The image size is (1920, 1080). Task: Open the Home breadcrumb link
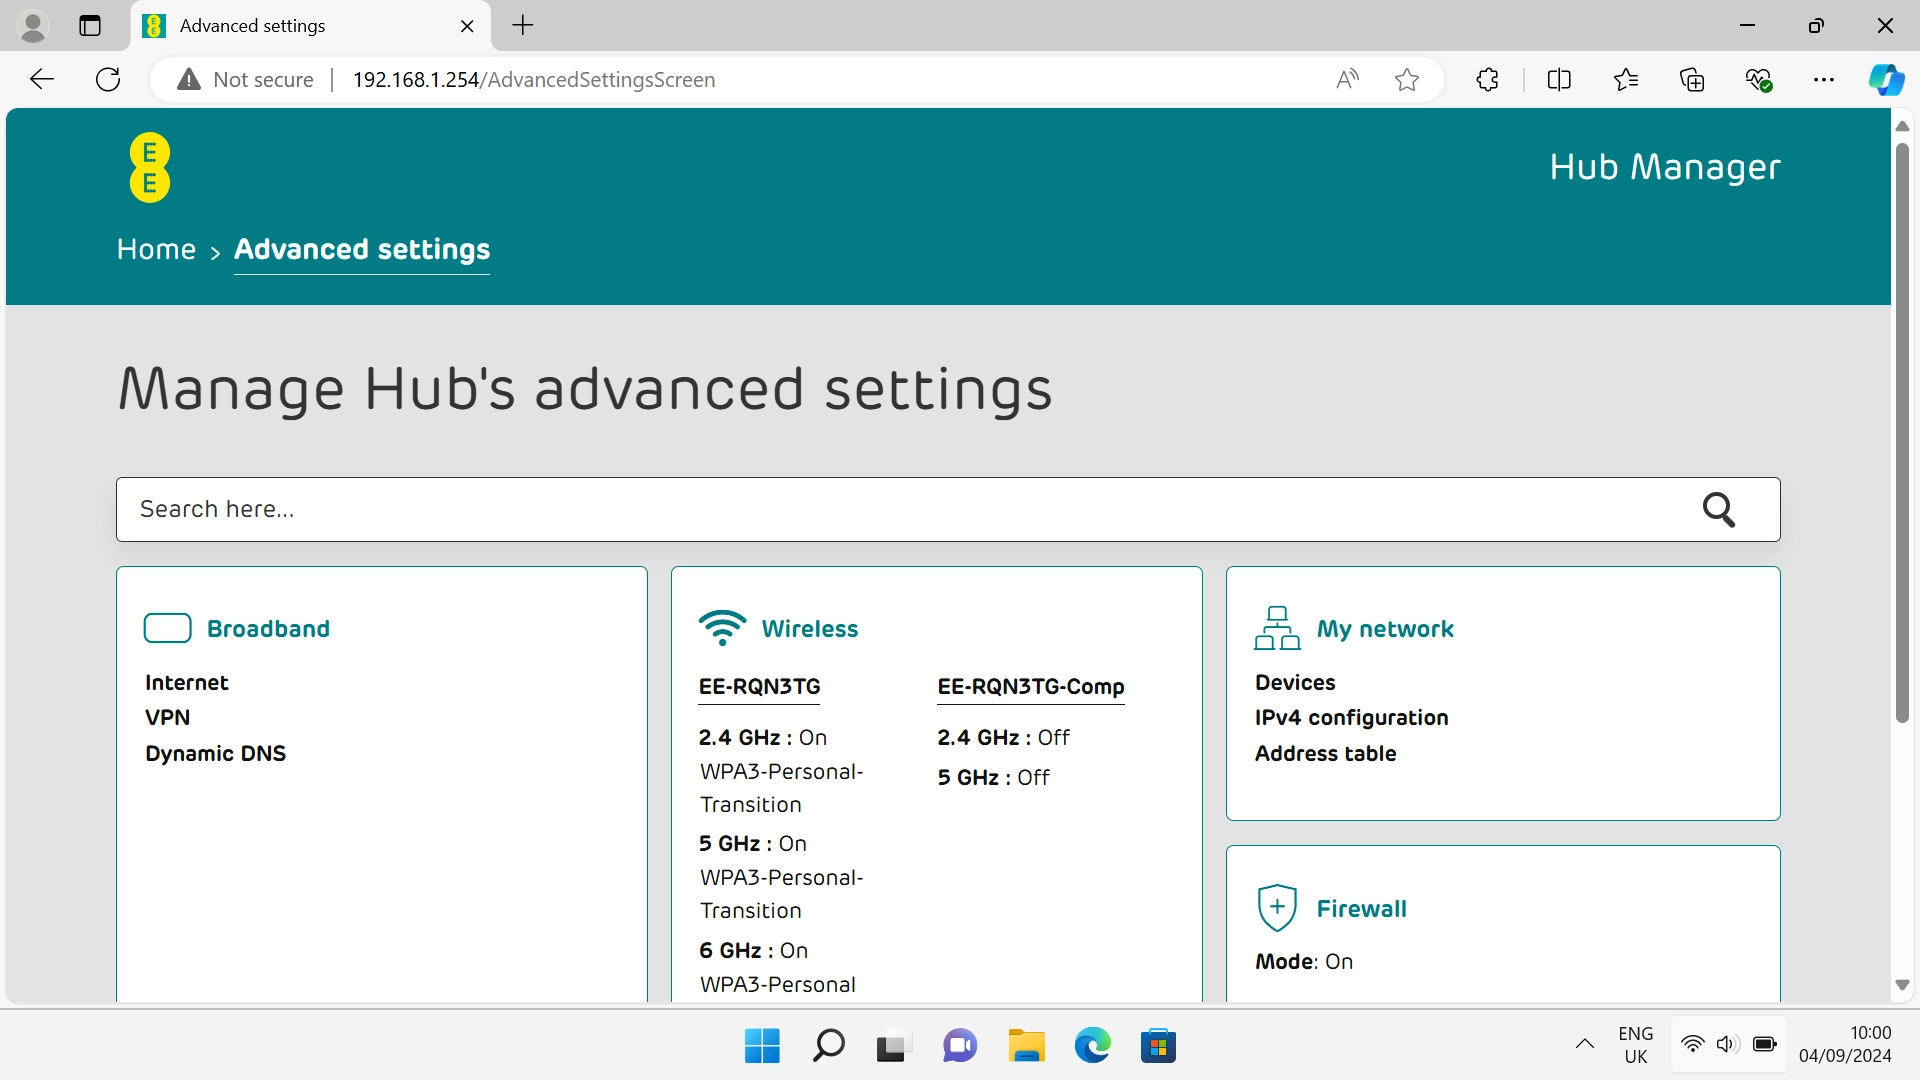click(x=156, y=249)
